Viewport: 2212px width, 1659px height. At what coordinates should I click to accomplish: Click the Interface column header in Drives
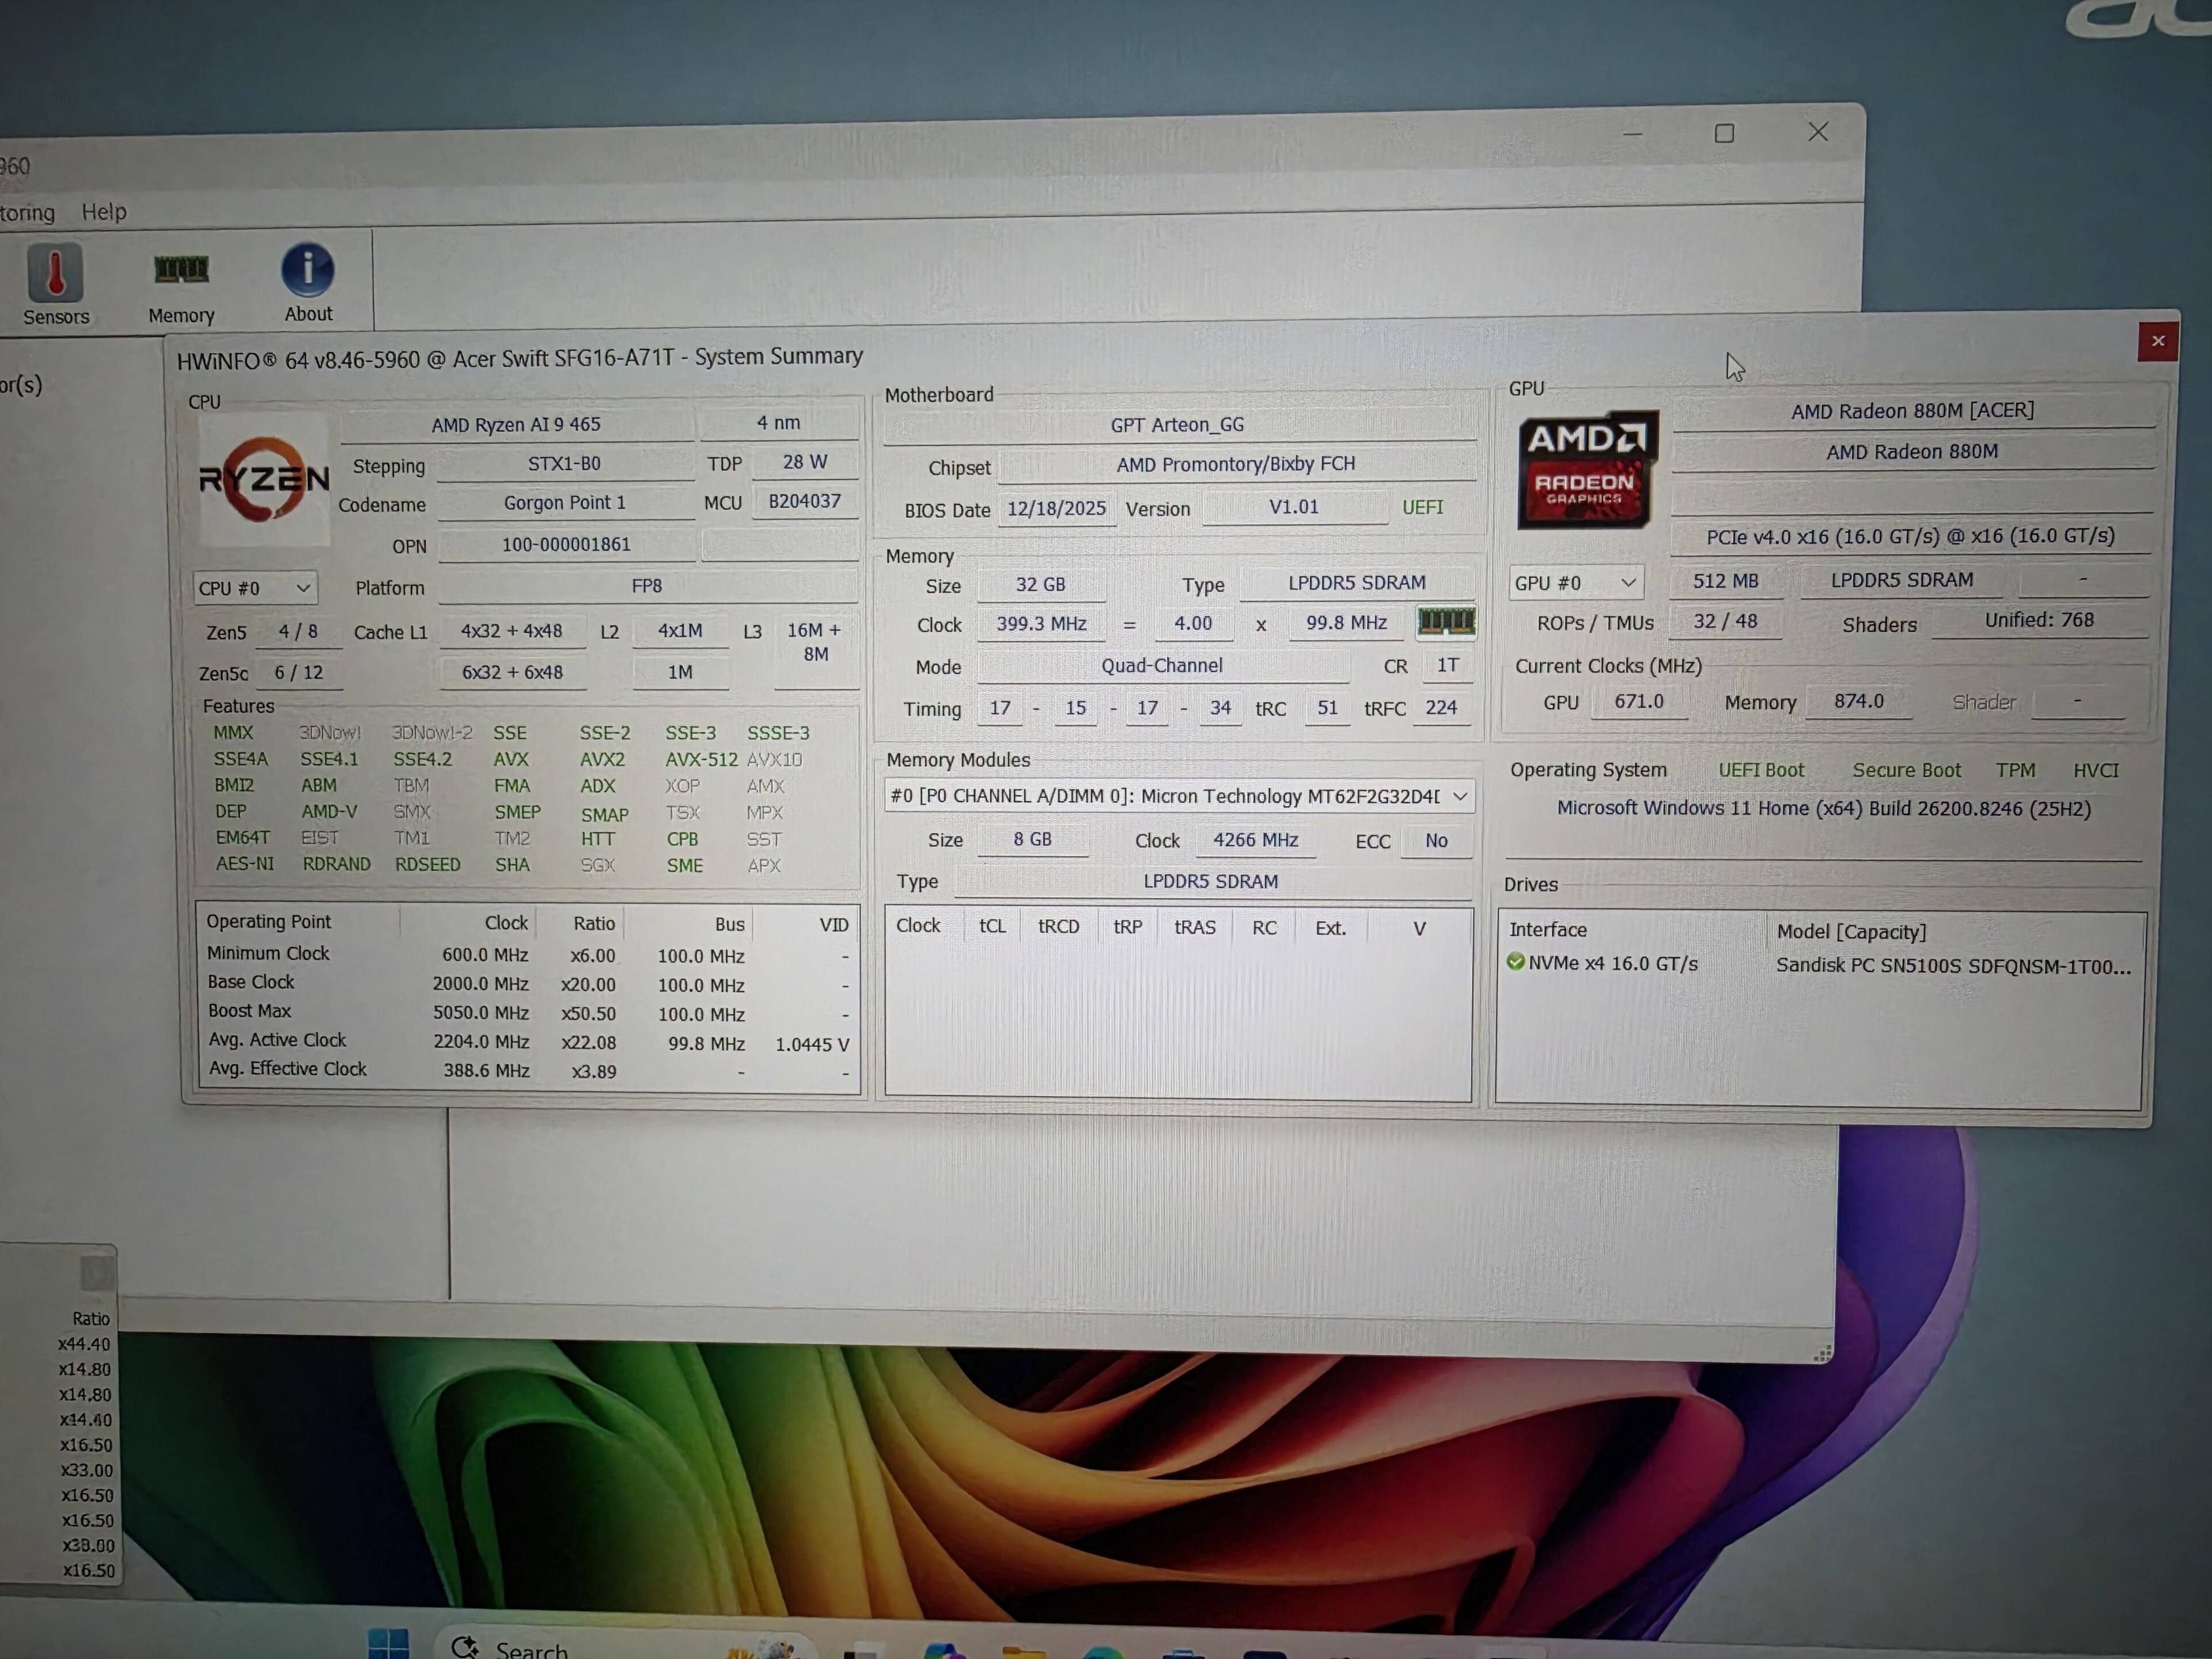pos(1548,930)
